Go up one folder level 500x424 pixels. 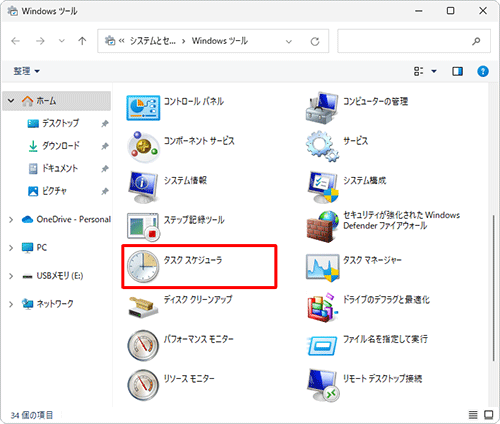82,41
